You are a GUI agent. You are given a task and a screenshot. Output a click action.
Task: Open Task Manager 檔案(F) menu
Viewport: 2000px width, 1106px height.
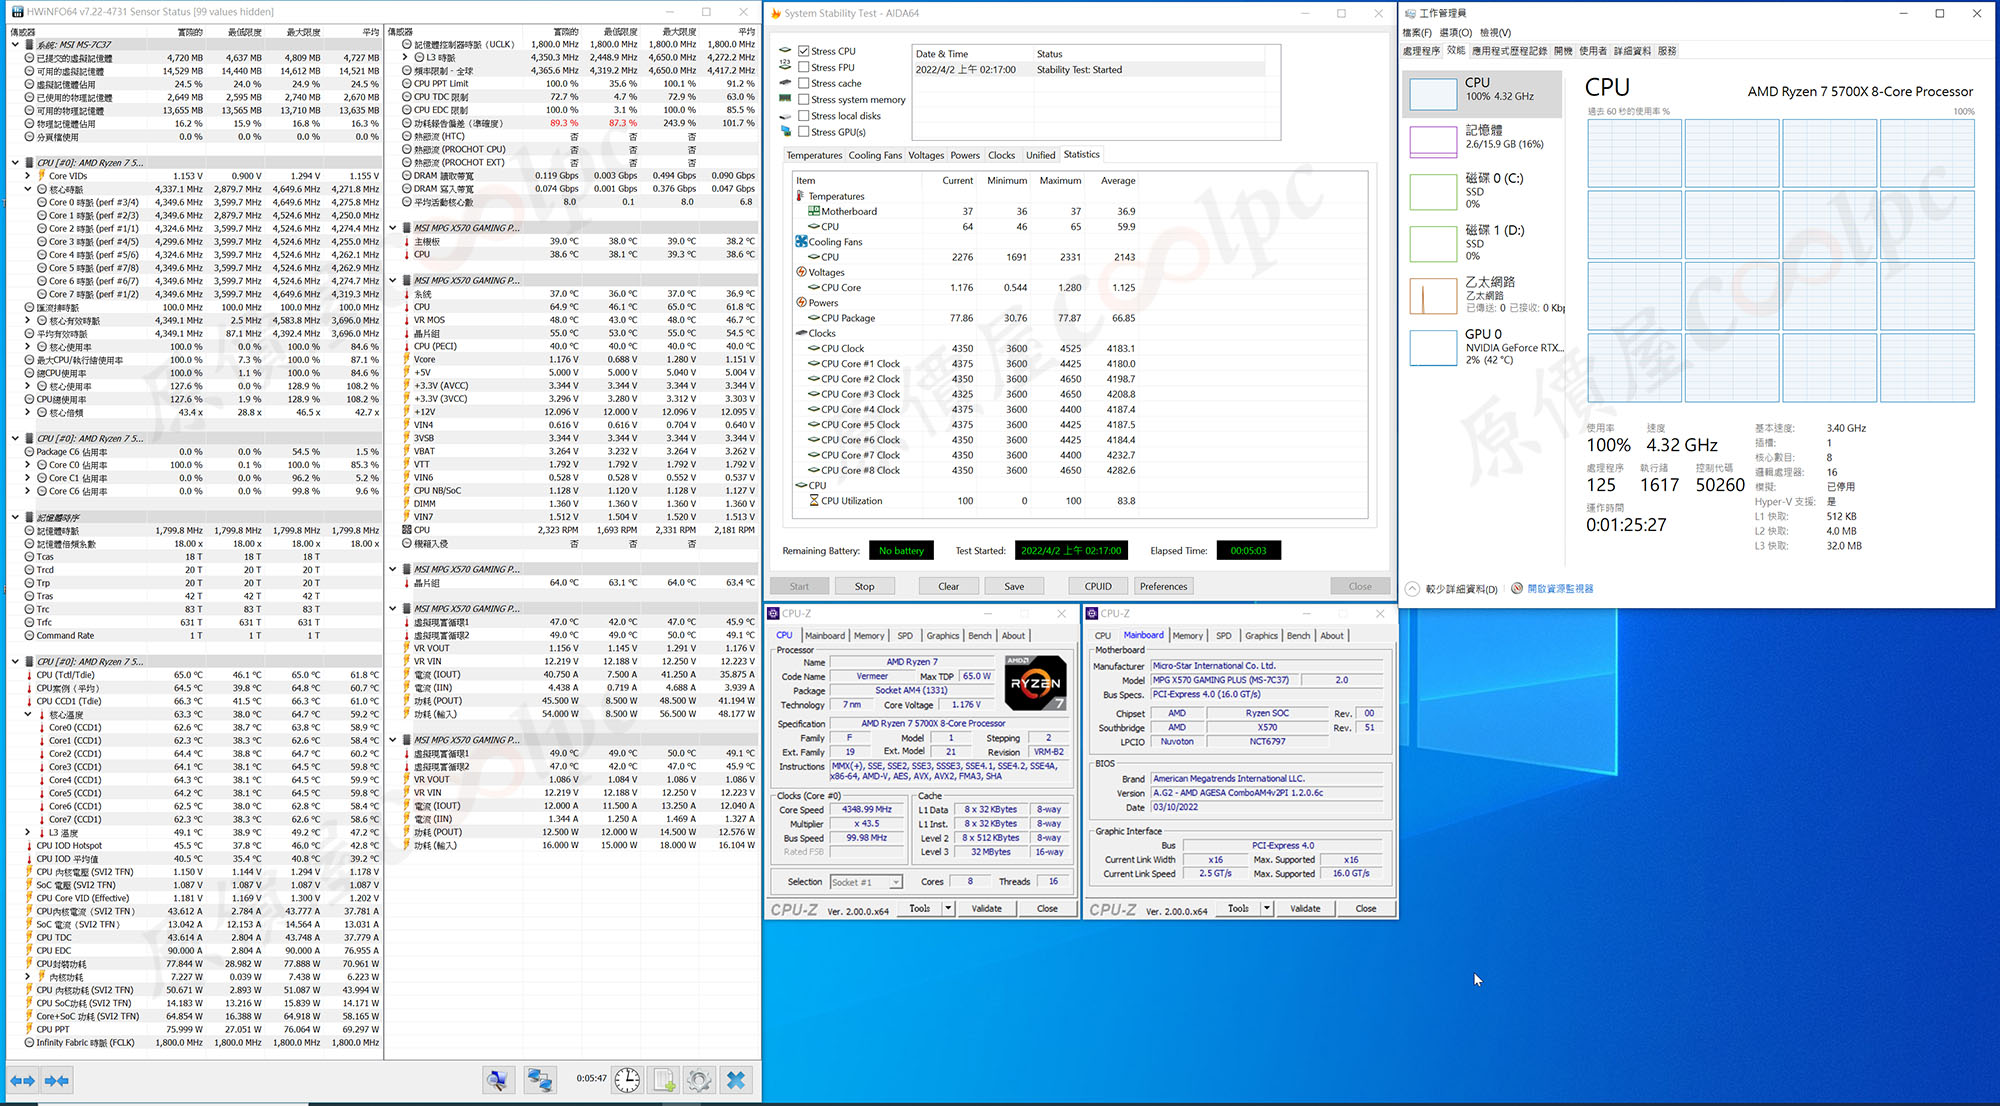click(1417, 33)
